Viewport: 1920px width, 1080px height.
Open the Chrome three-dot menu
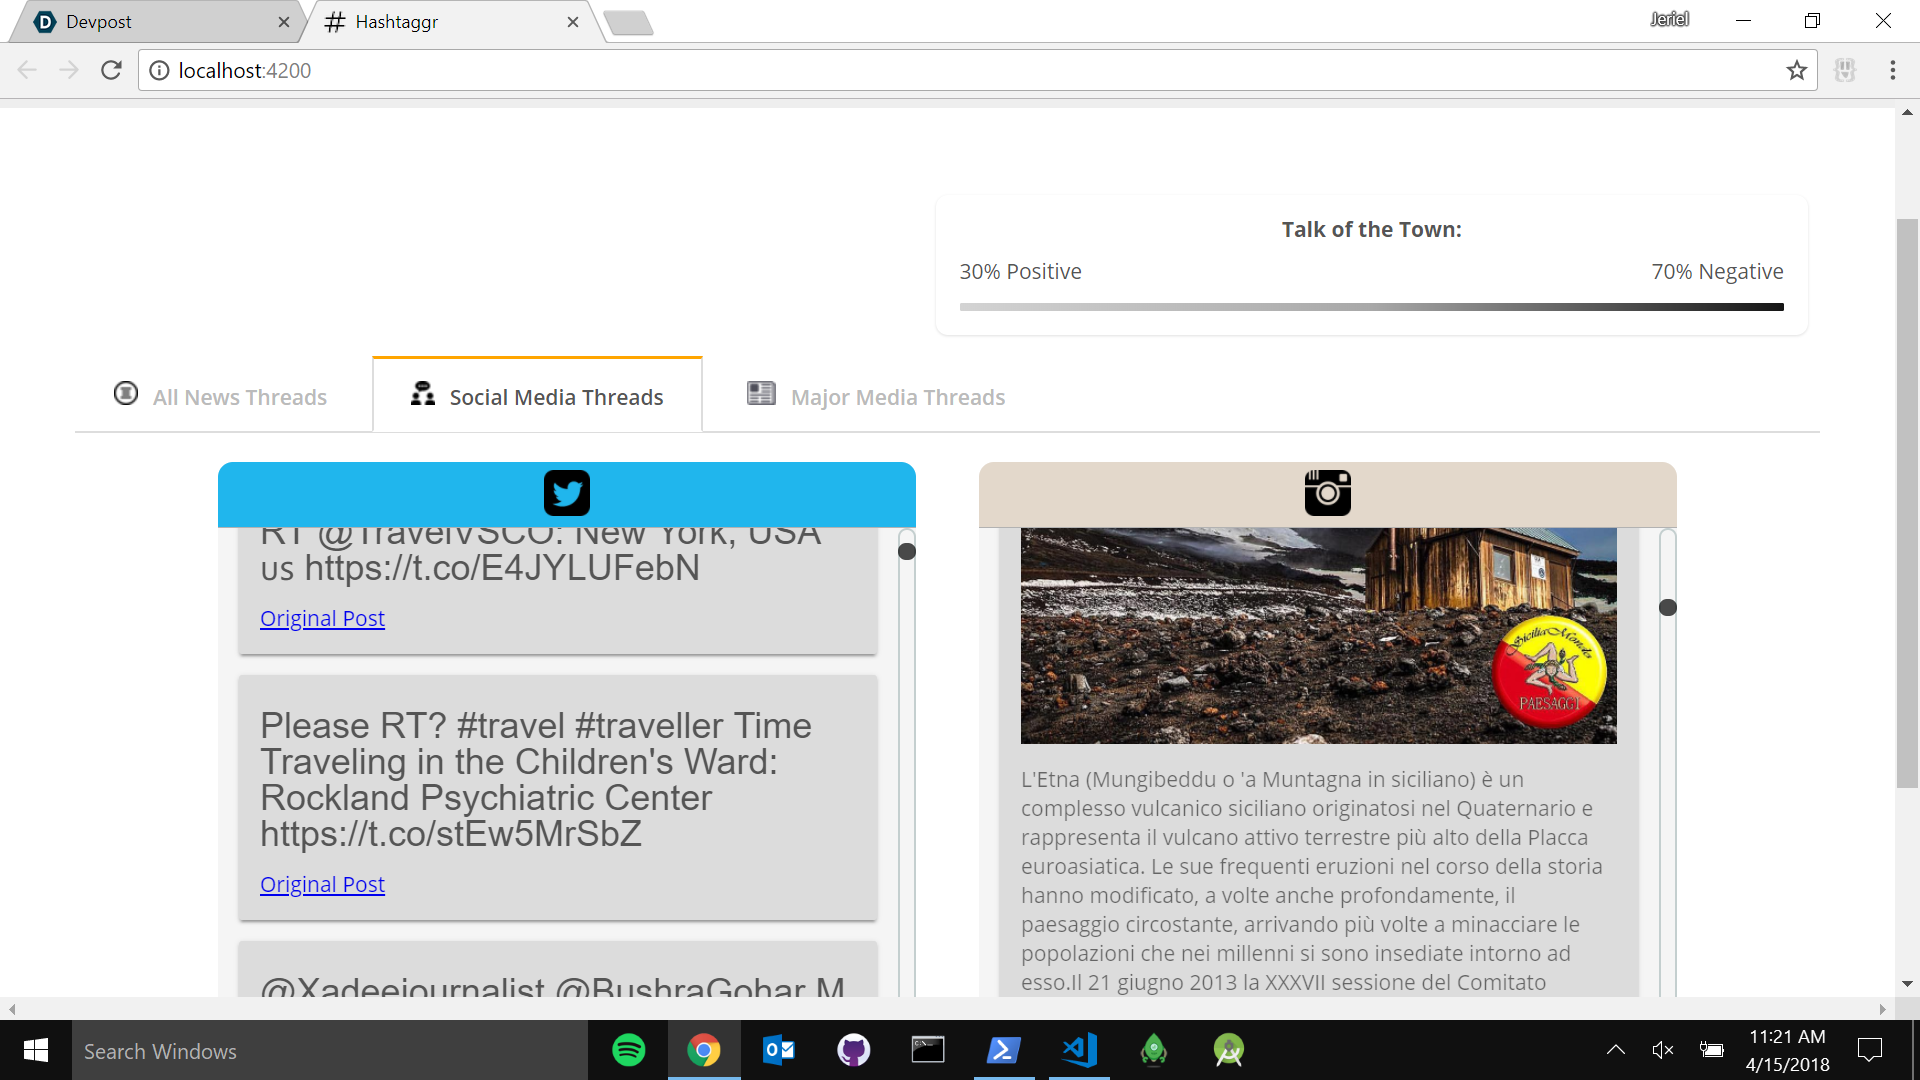[x=1892, y=70]
